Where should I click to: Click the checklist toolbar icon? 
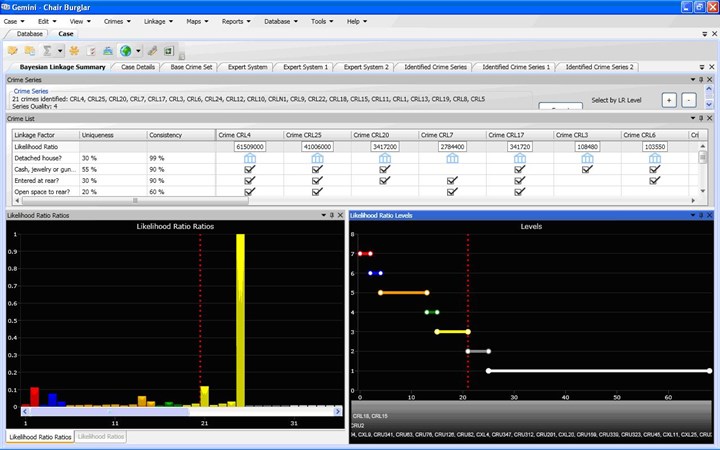[92, 50]
